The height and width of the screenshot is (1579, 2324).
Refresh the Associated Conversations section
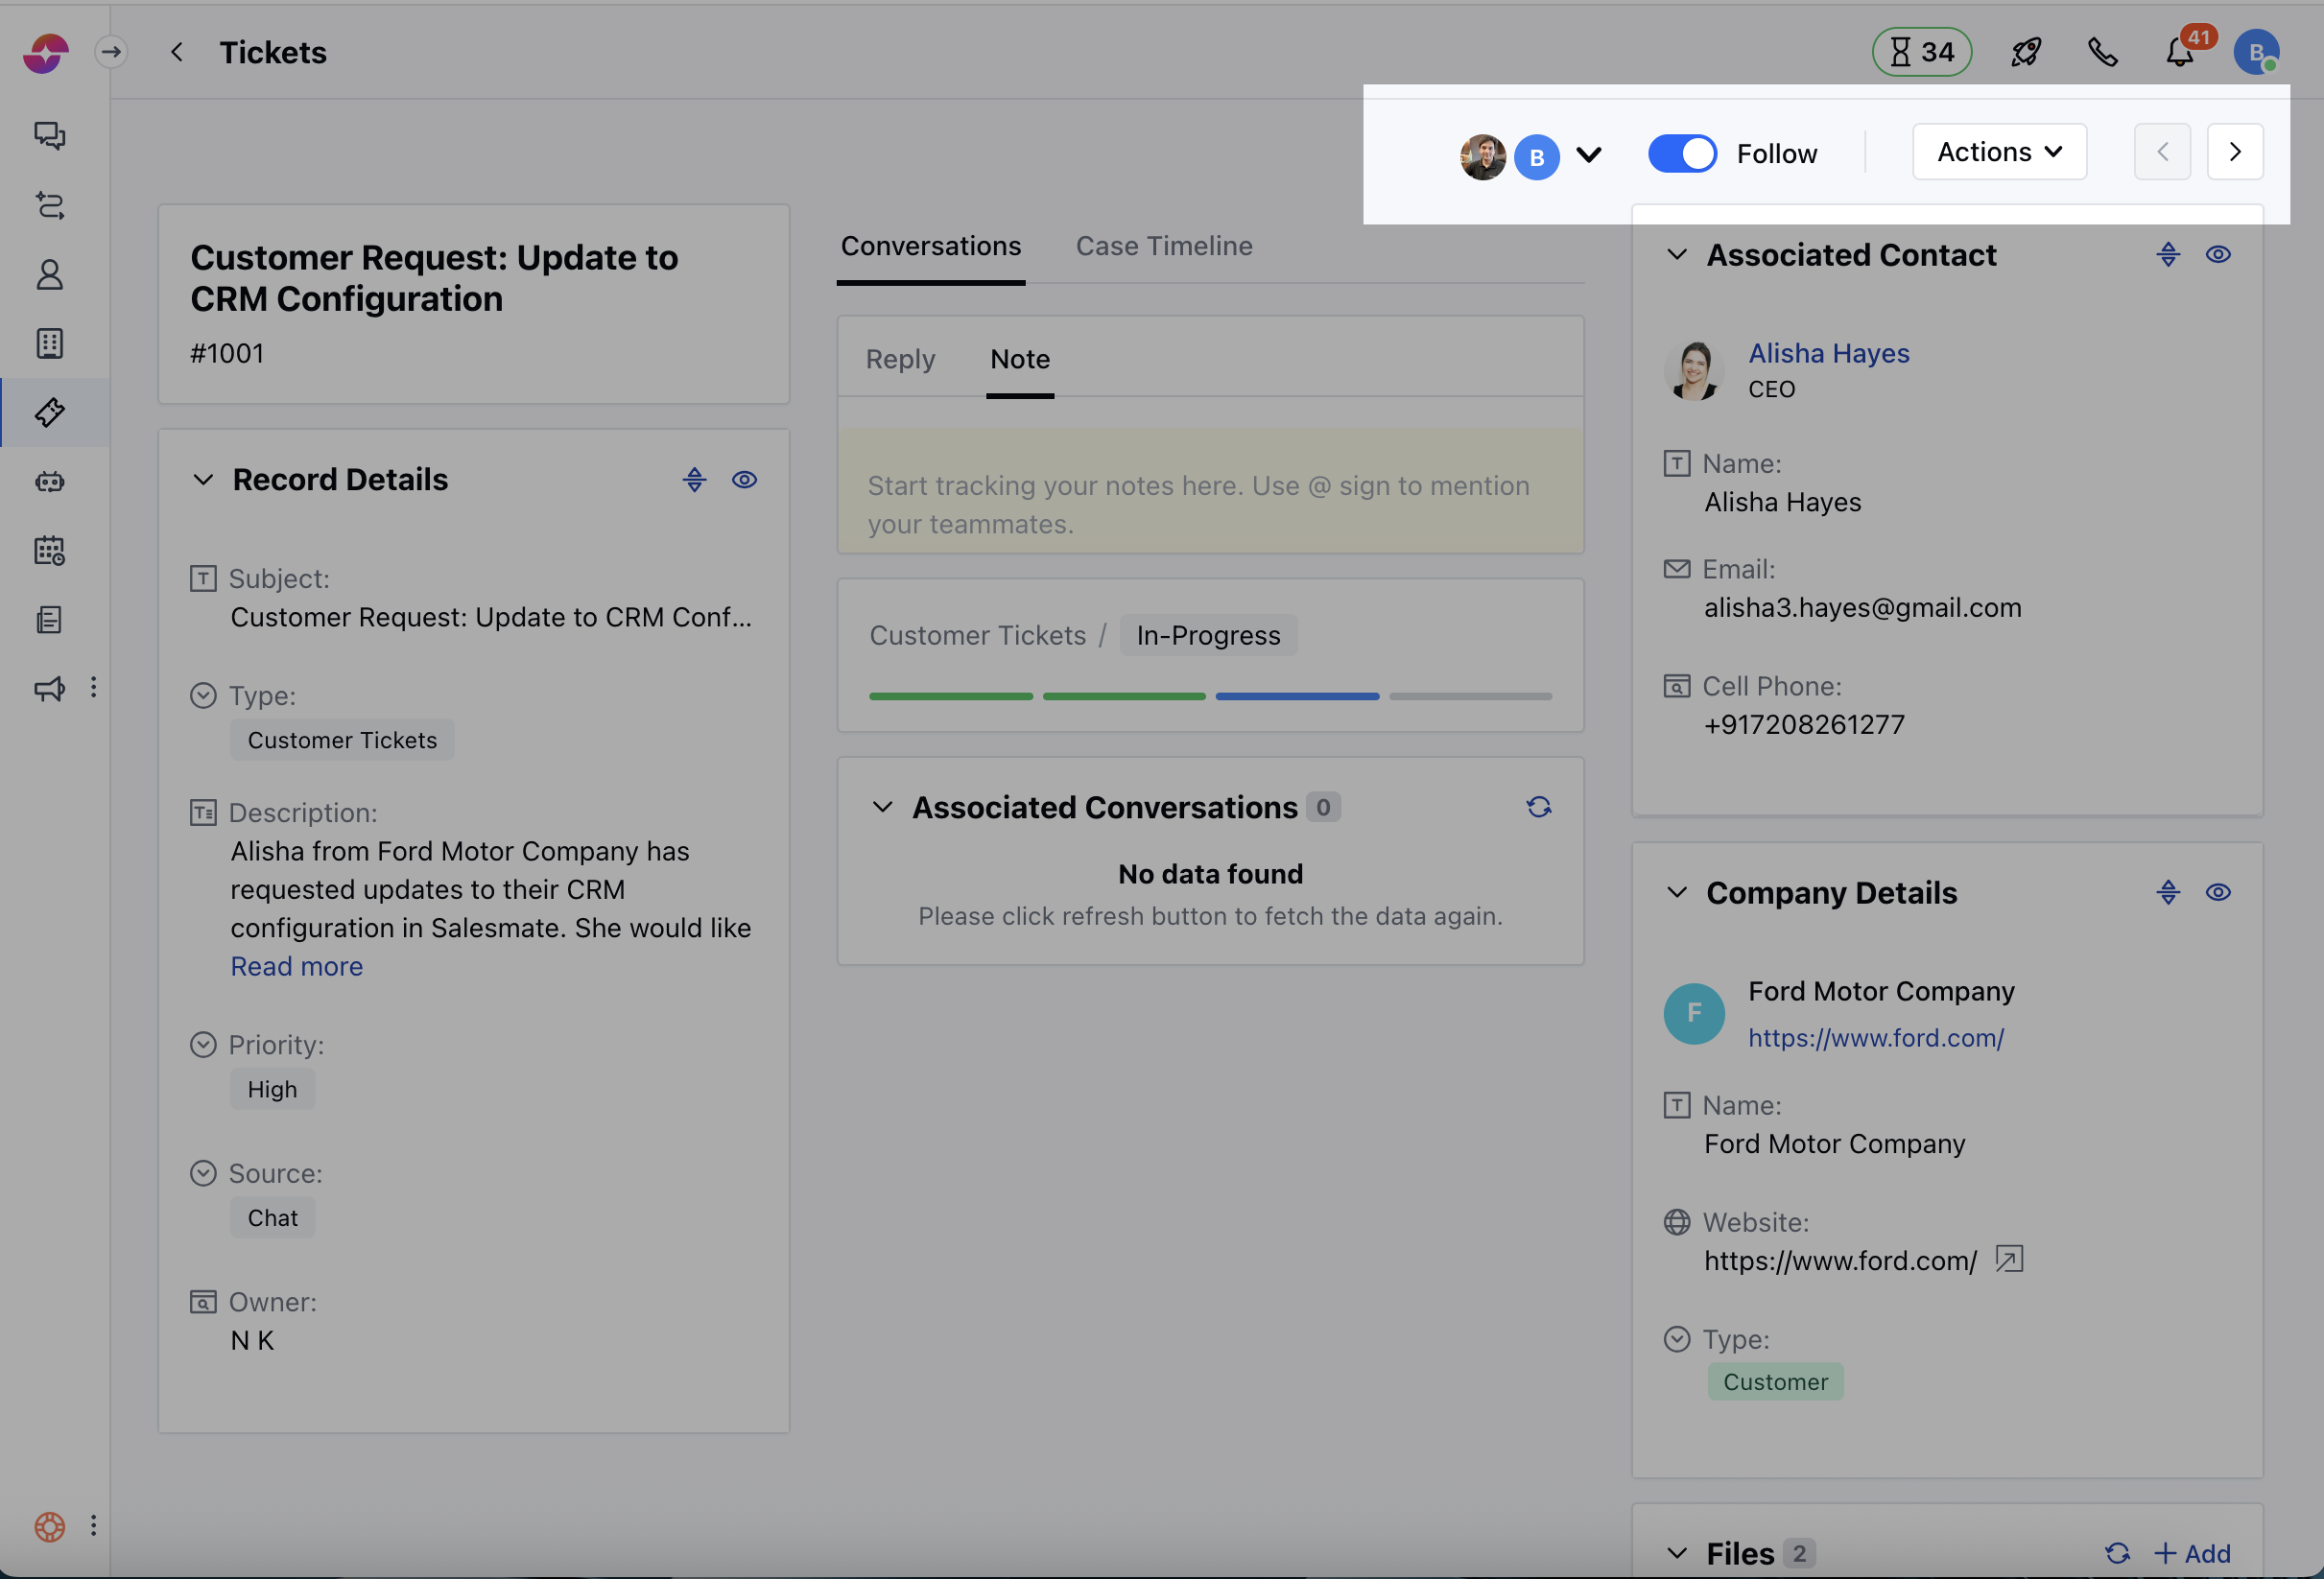(1538, 807)
